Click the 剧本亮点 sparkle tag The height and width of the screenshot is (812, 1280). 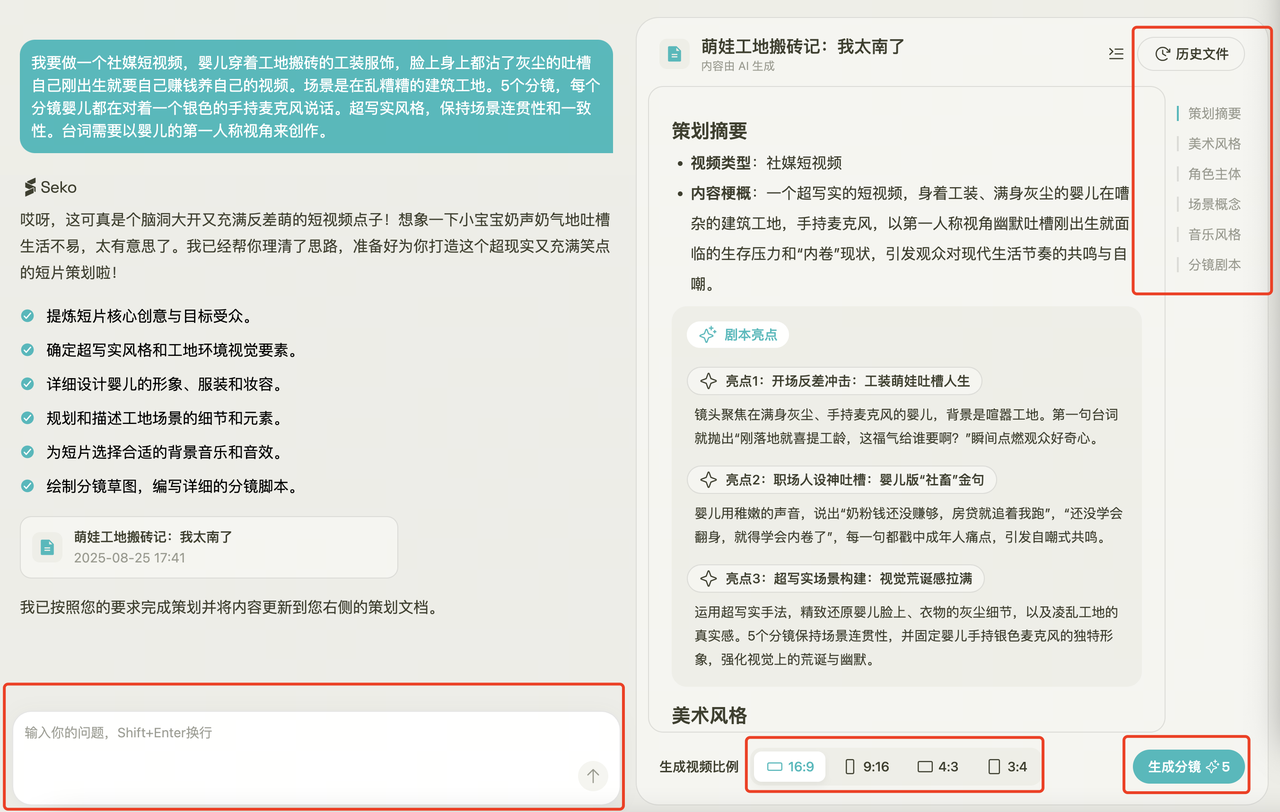738,335
